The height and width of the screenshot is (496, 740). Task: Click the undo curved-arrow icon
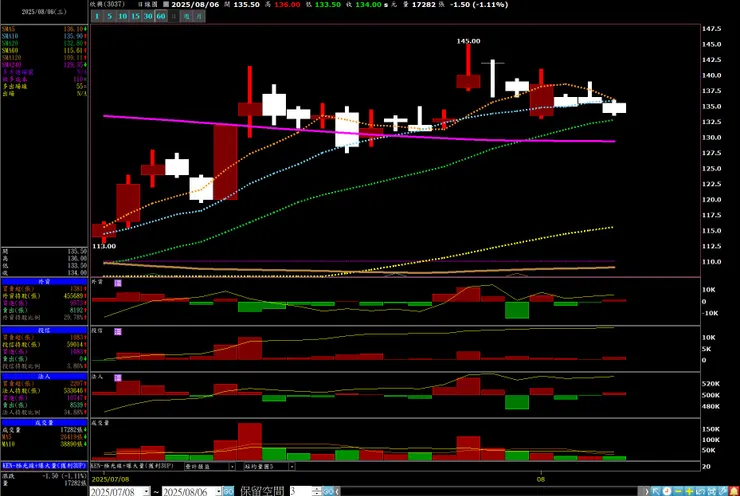coord(700,491)
